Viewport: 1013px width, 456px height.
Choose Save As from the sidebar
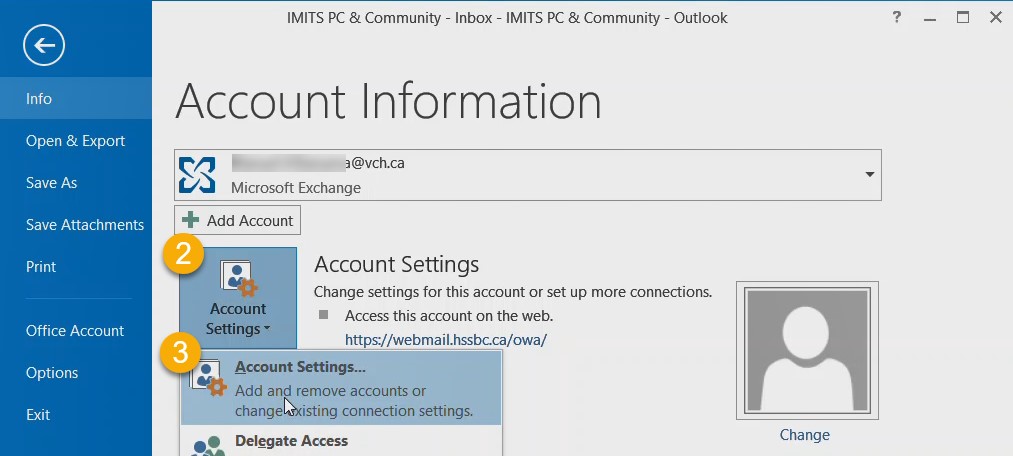coord(76,183)
